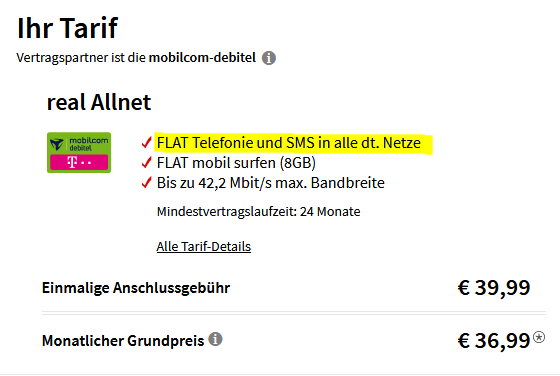Click the Ihr Tarif page heading
This screenshot has height=376, width=560.
click(67, 28)
